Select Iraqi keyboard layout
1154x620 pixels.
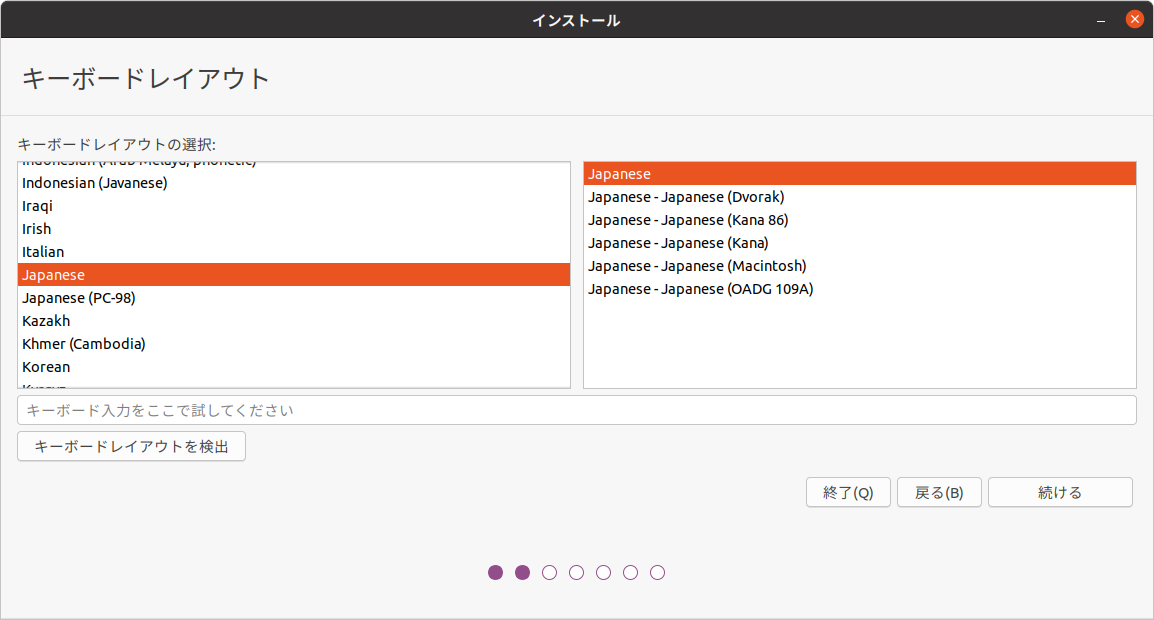point(294,205)
